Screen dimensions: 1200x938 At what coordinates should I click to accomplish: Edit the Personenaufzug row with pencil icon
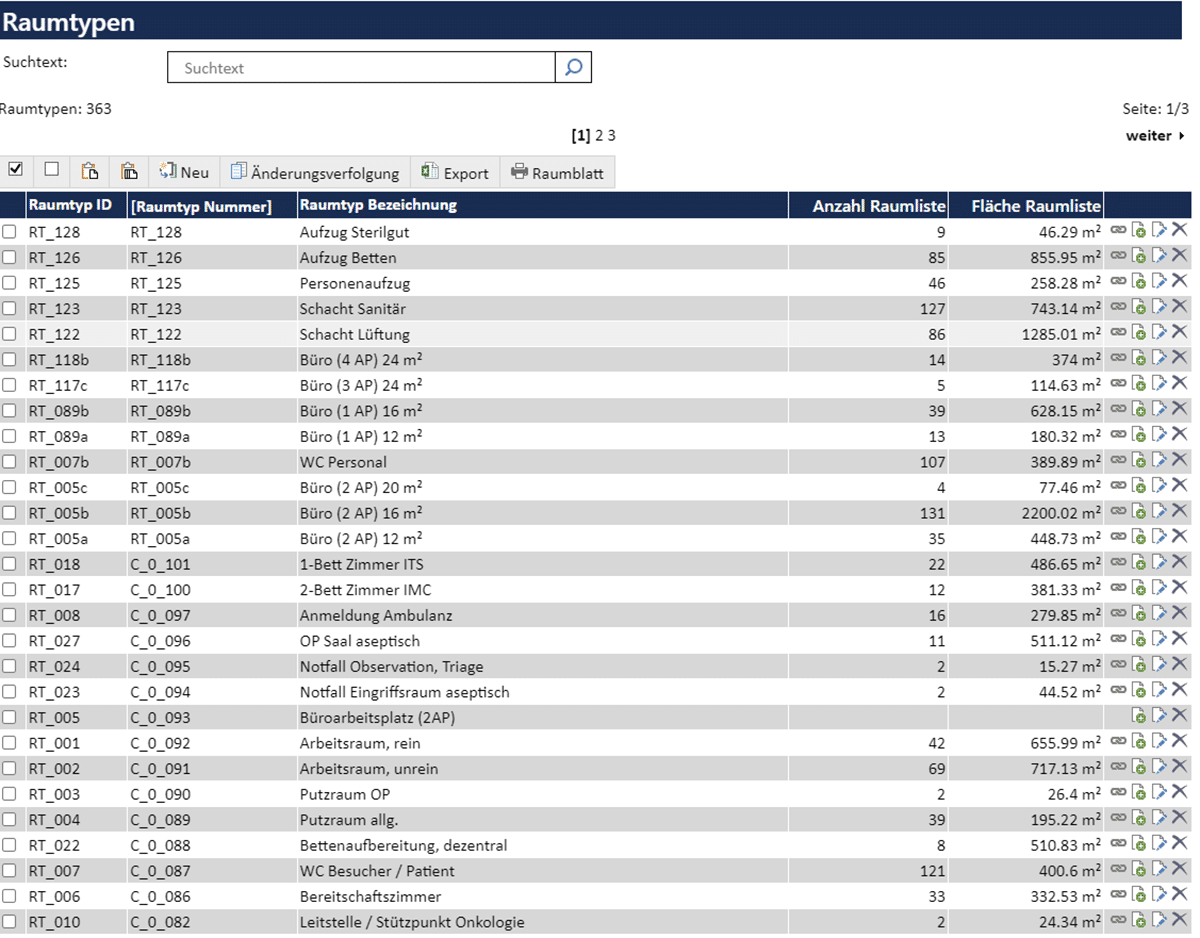[1159, 282]
